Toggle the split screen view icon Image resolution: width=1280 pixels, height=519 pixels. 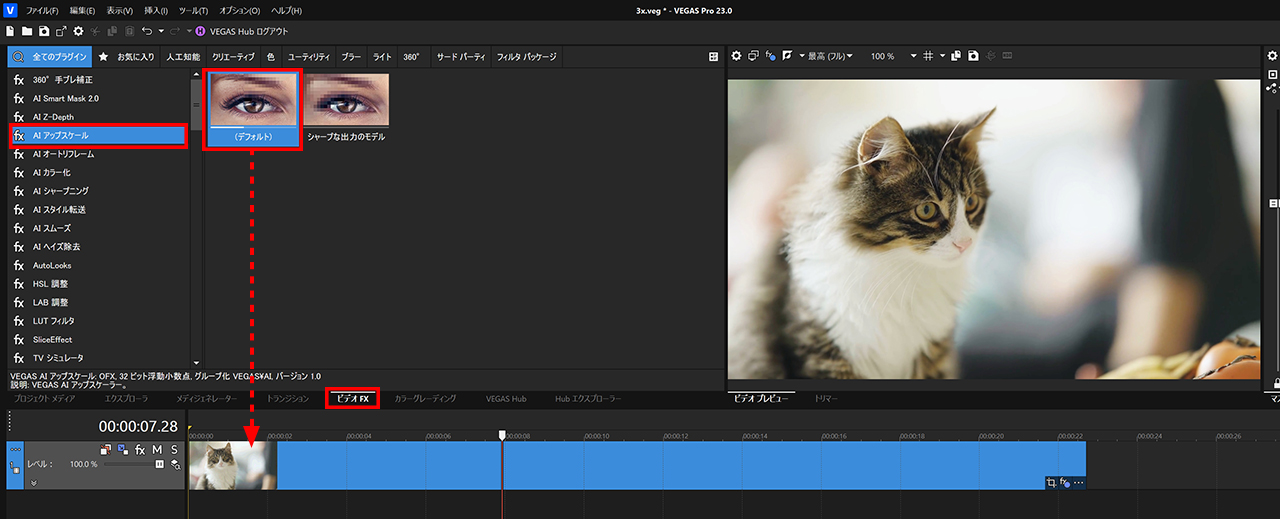(x=788, y=56)
